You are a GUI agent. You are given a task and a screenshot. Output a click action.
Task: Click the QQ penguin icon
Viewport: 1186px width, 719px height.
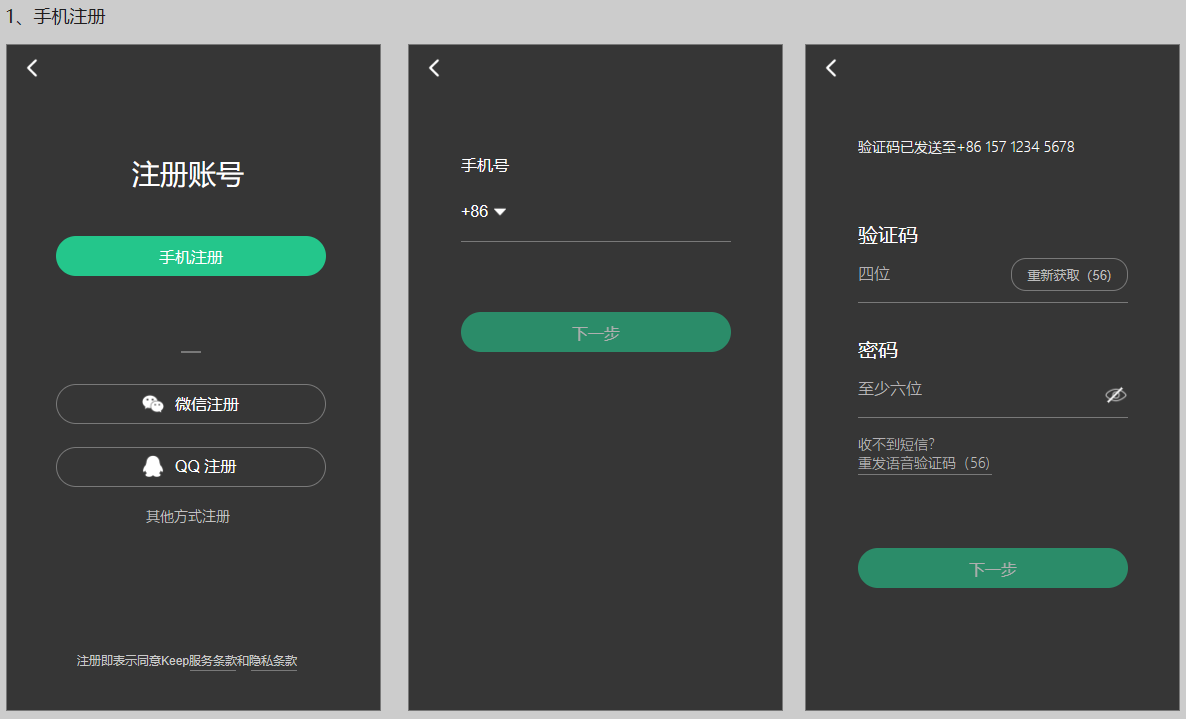coord(152,467)
